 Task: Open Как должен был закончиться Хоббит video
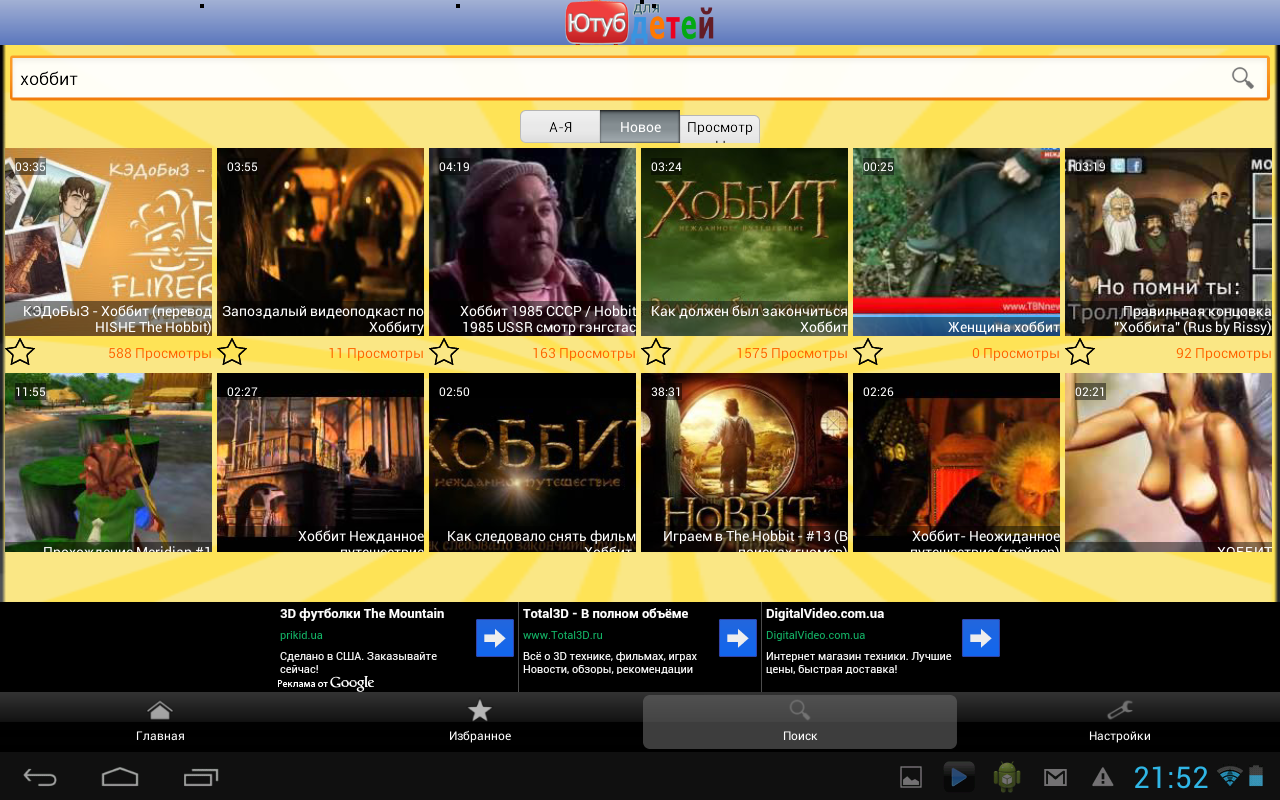point(744,242)
